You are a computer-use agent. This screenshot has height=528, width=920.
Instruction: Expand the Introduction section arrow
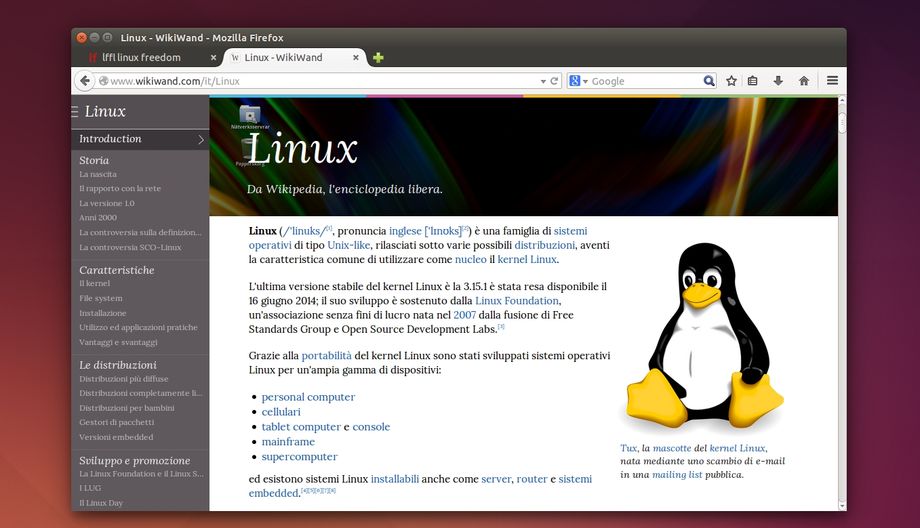[200, 140]
